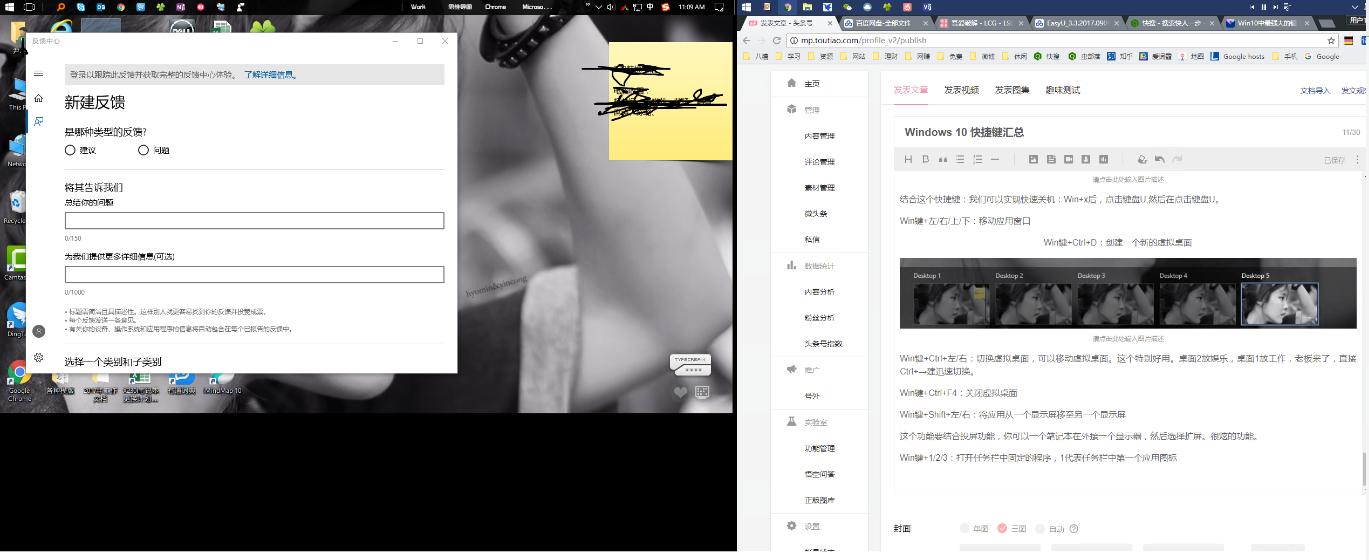Click the 文档导入 link

1315,91
